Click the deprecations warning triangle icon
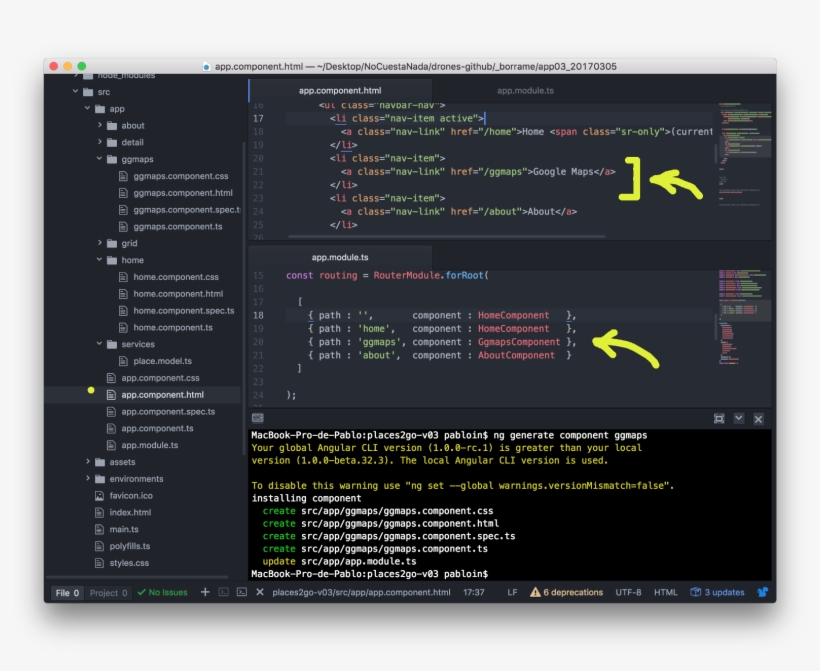Image resolution: width=820 pixels, height=671 pixels. [x=535, y=592]
